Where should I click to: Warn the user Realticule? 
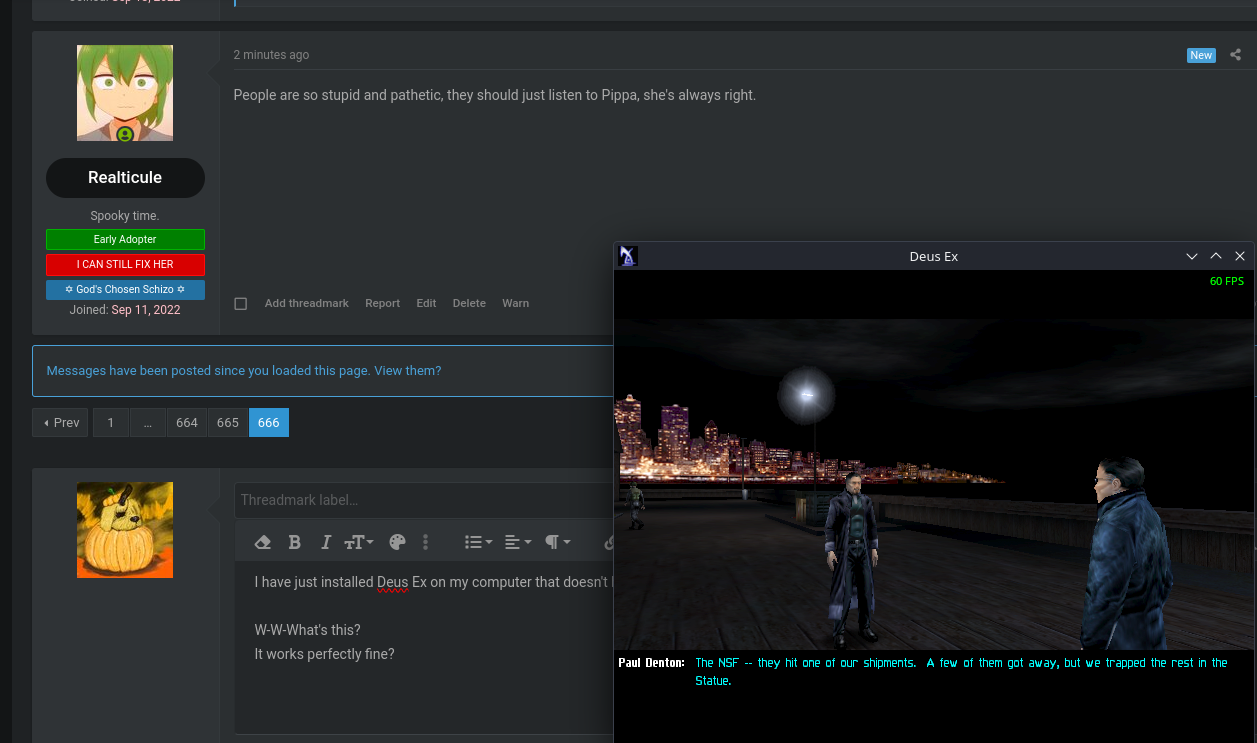click(516, 303)
